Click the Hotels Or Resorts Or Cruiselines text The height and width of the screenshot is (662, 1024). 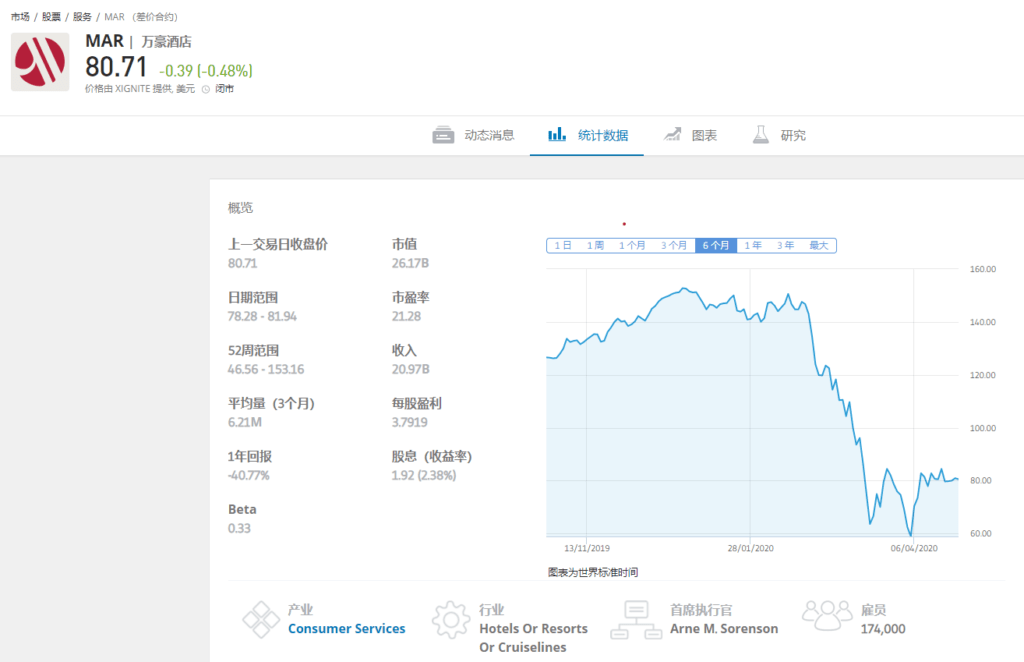click(534, 638)
